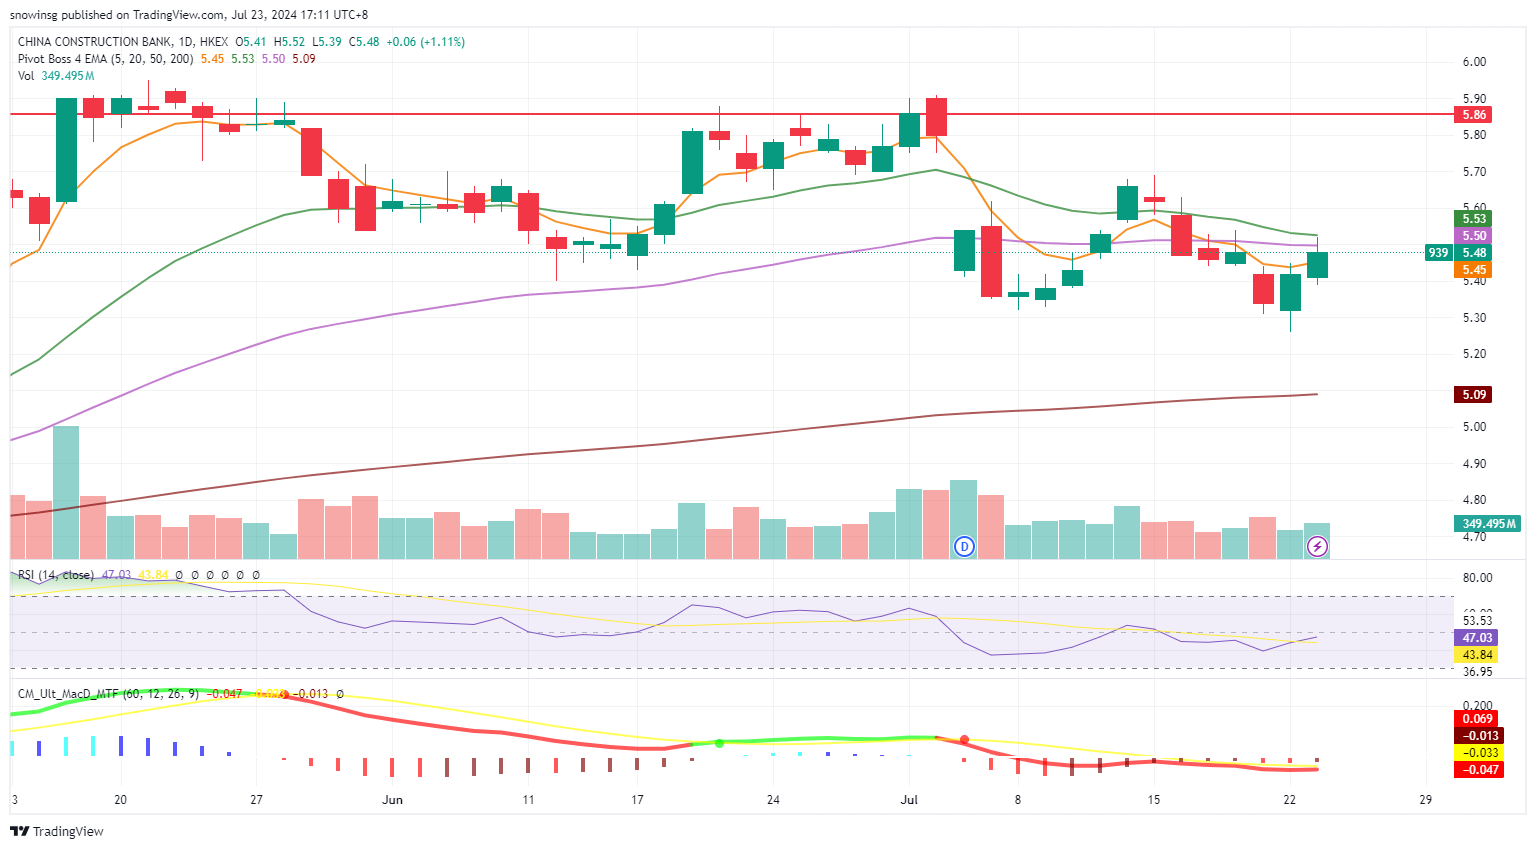Click the Jul date label on time axis

coord(909,800)
